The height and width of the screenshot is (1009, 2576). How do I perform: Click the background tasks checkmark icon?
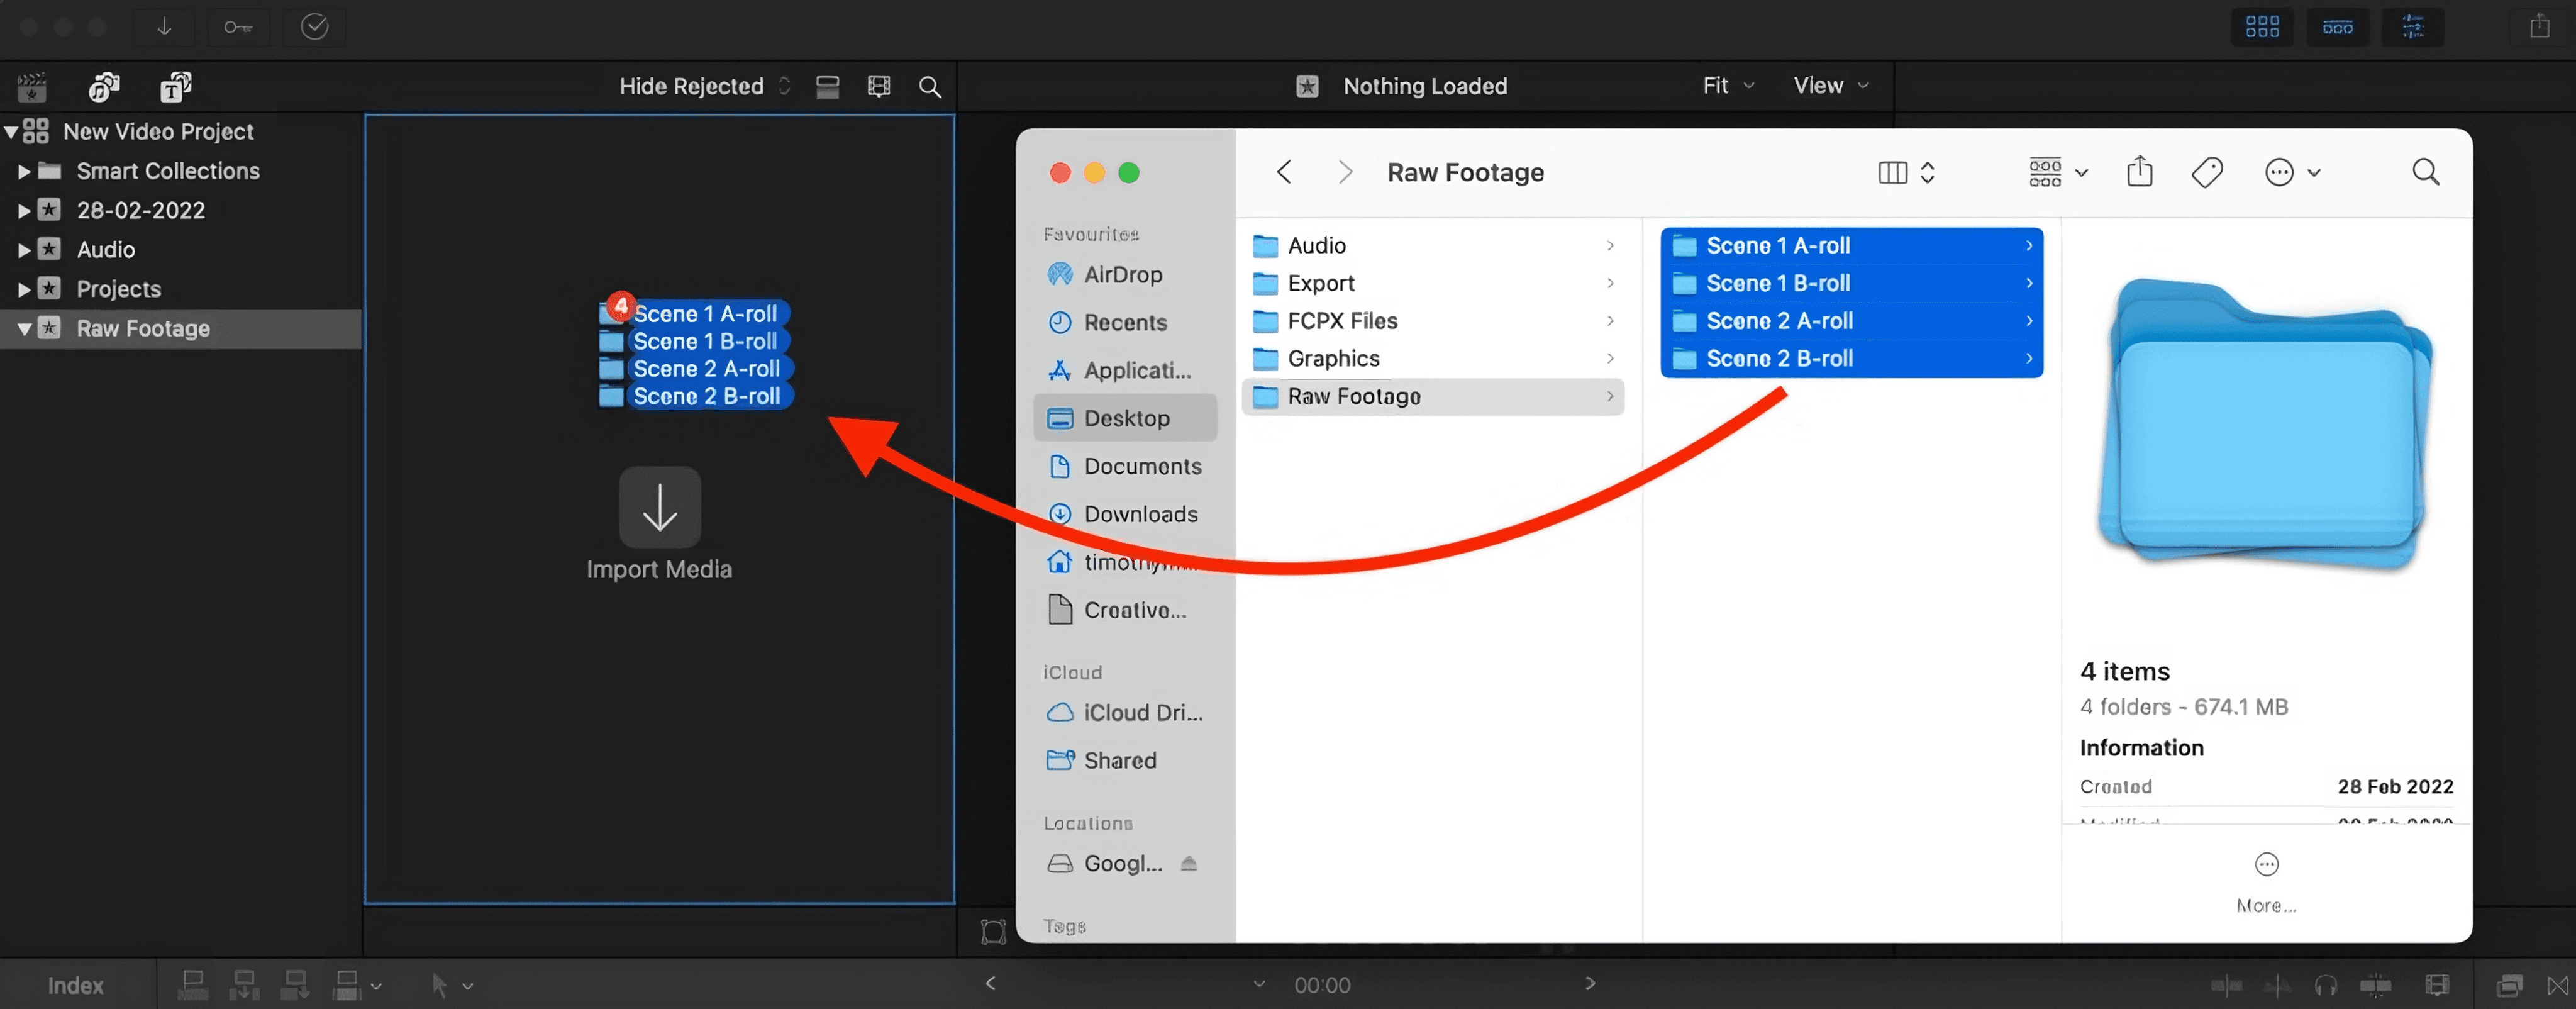coord(314,27)
